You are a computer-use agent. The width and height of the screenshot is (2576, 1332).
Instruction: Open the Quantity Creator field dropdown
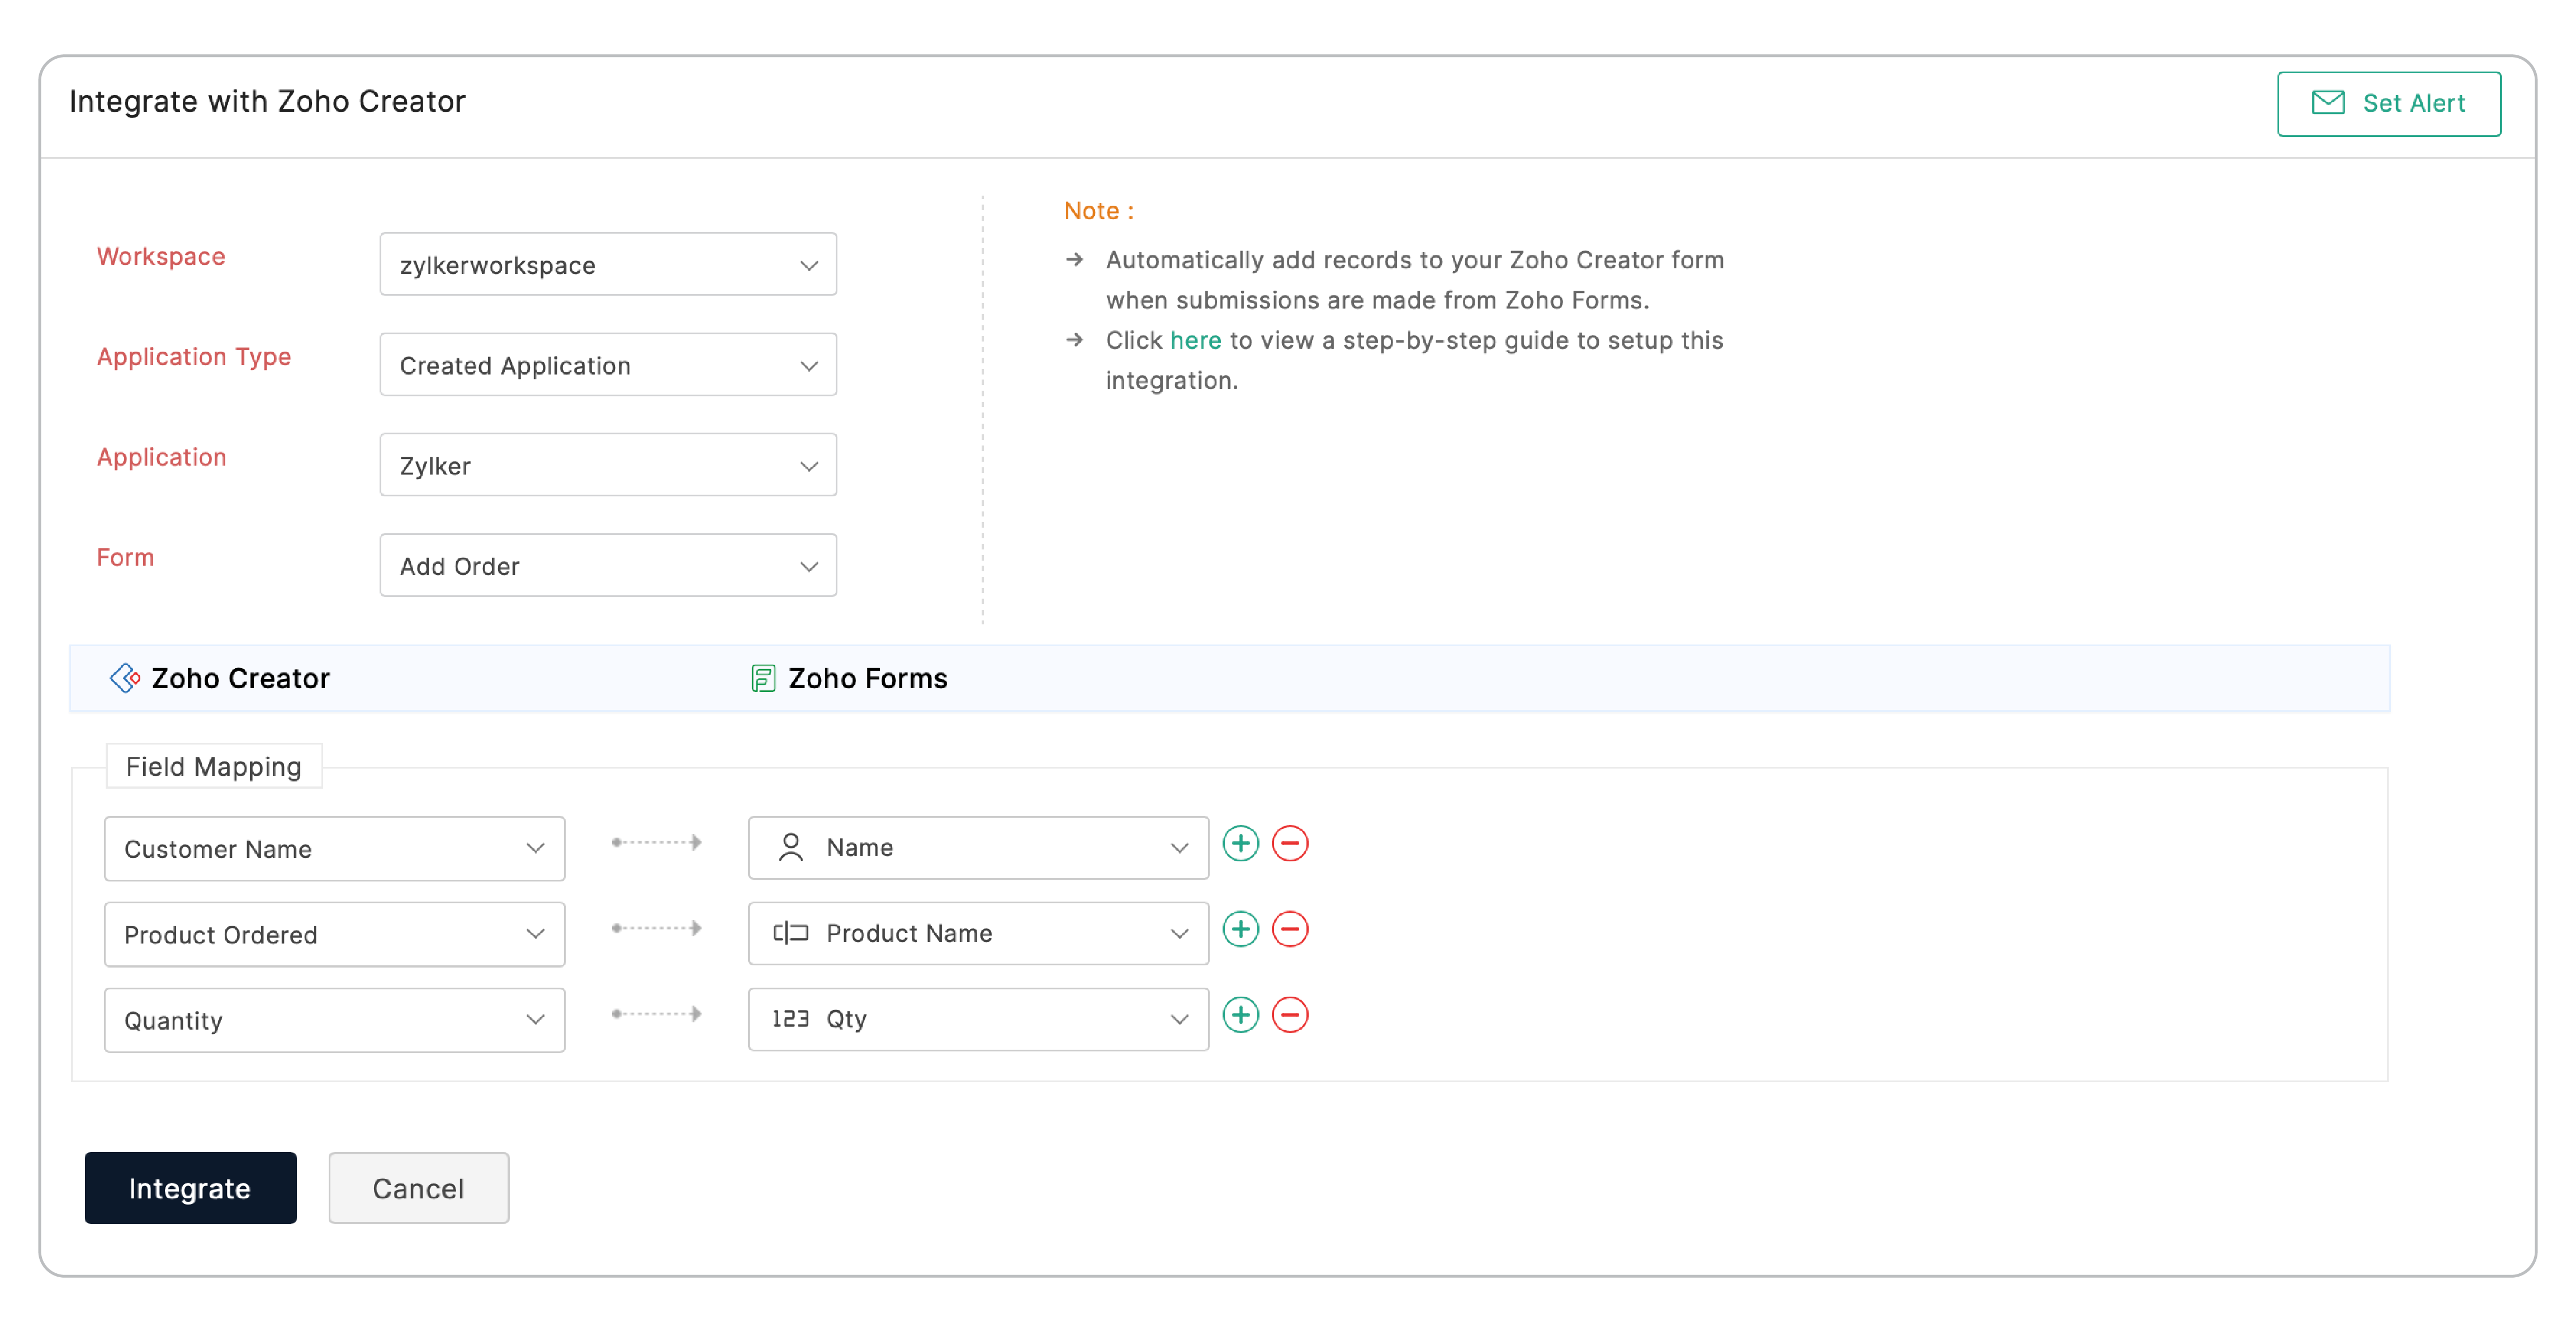click(x=334, y=1020)
